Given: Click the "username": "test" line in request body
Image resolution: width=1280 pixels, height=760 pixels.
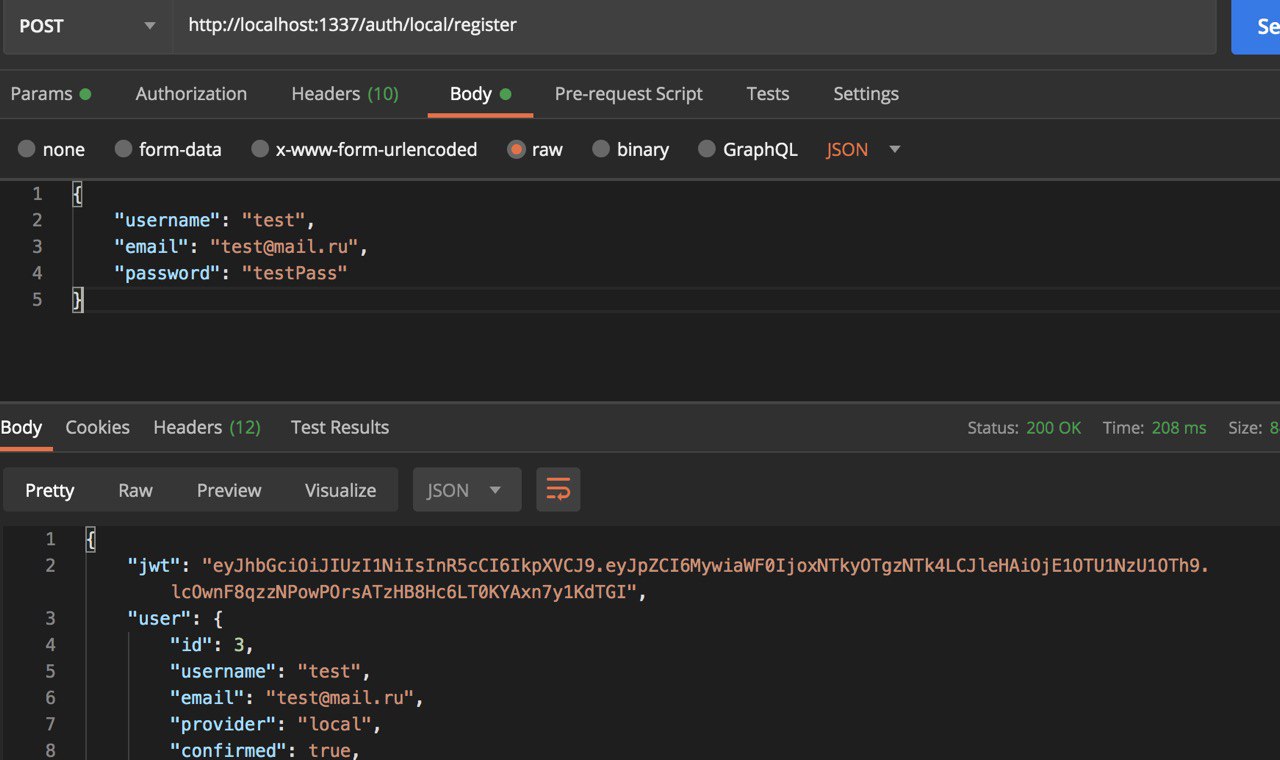Looking at the screenshot, I should [x=215, y=220].
